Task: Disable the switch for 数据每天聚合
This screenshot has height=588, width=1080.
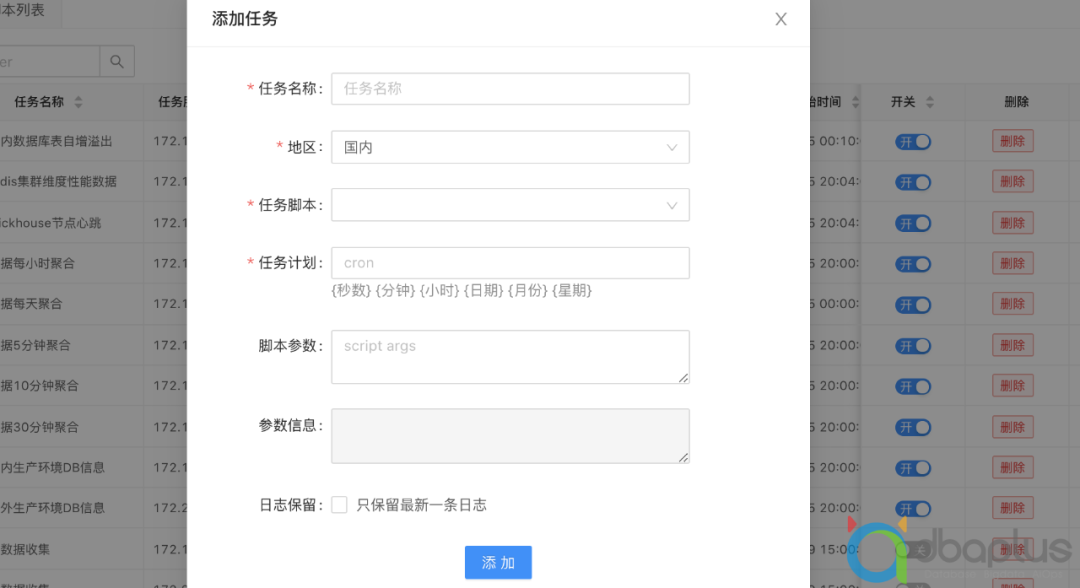Action: [912, 303]
